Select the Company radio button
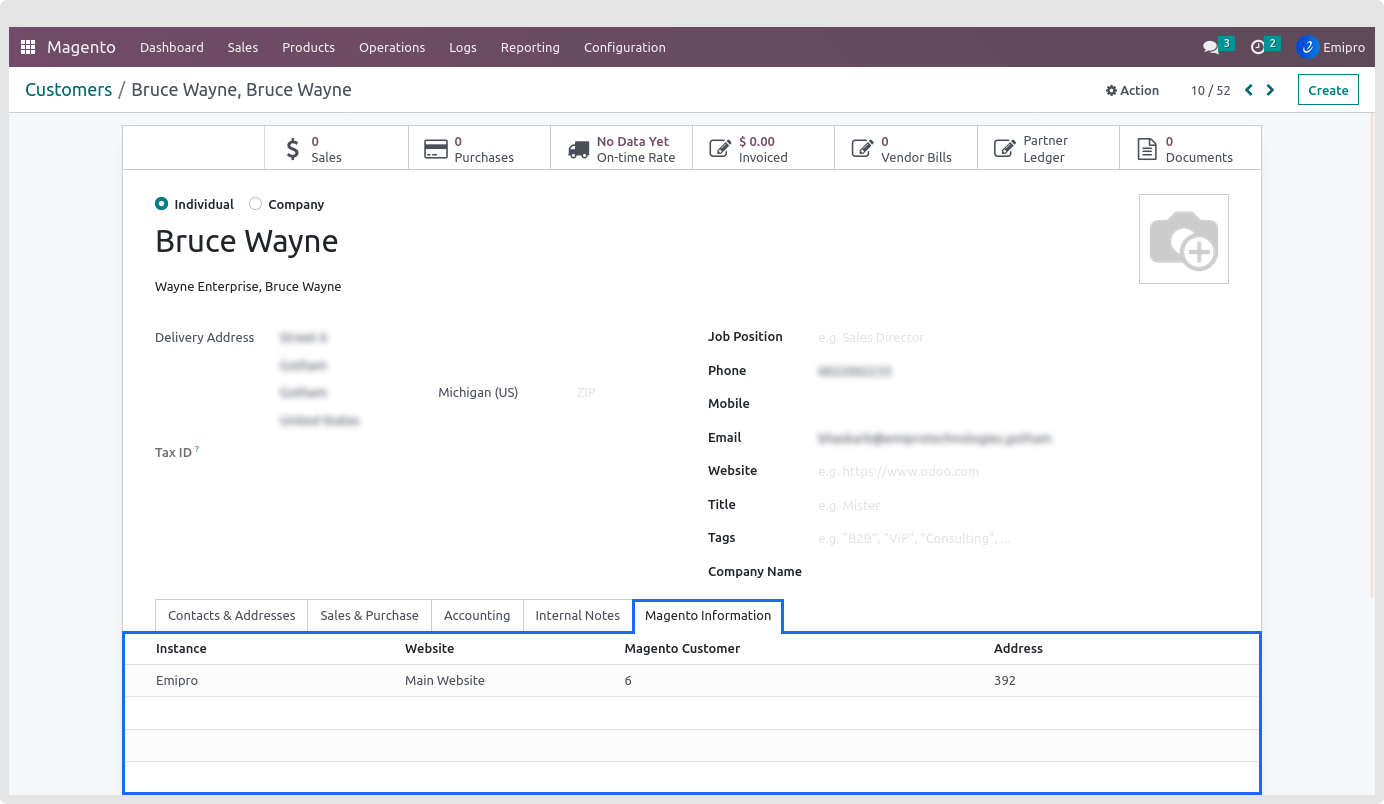The width and height of the screenshot is (1384, 804). click(256, 204)
